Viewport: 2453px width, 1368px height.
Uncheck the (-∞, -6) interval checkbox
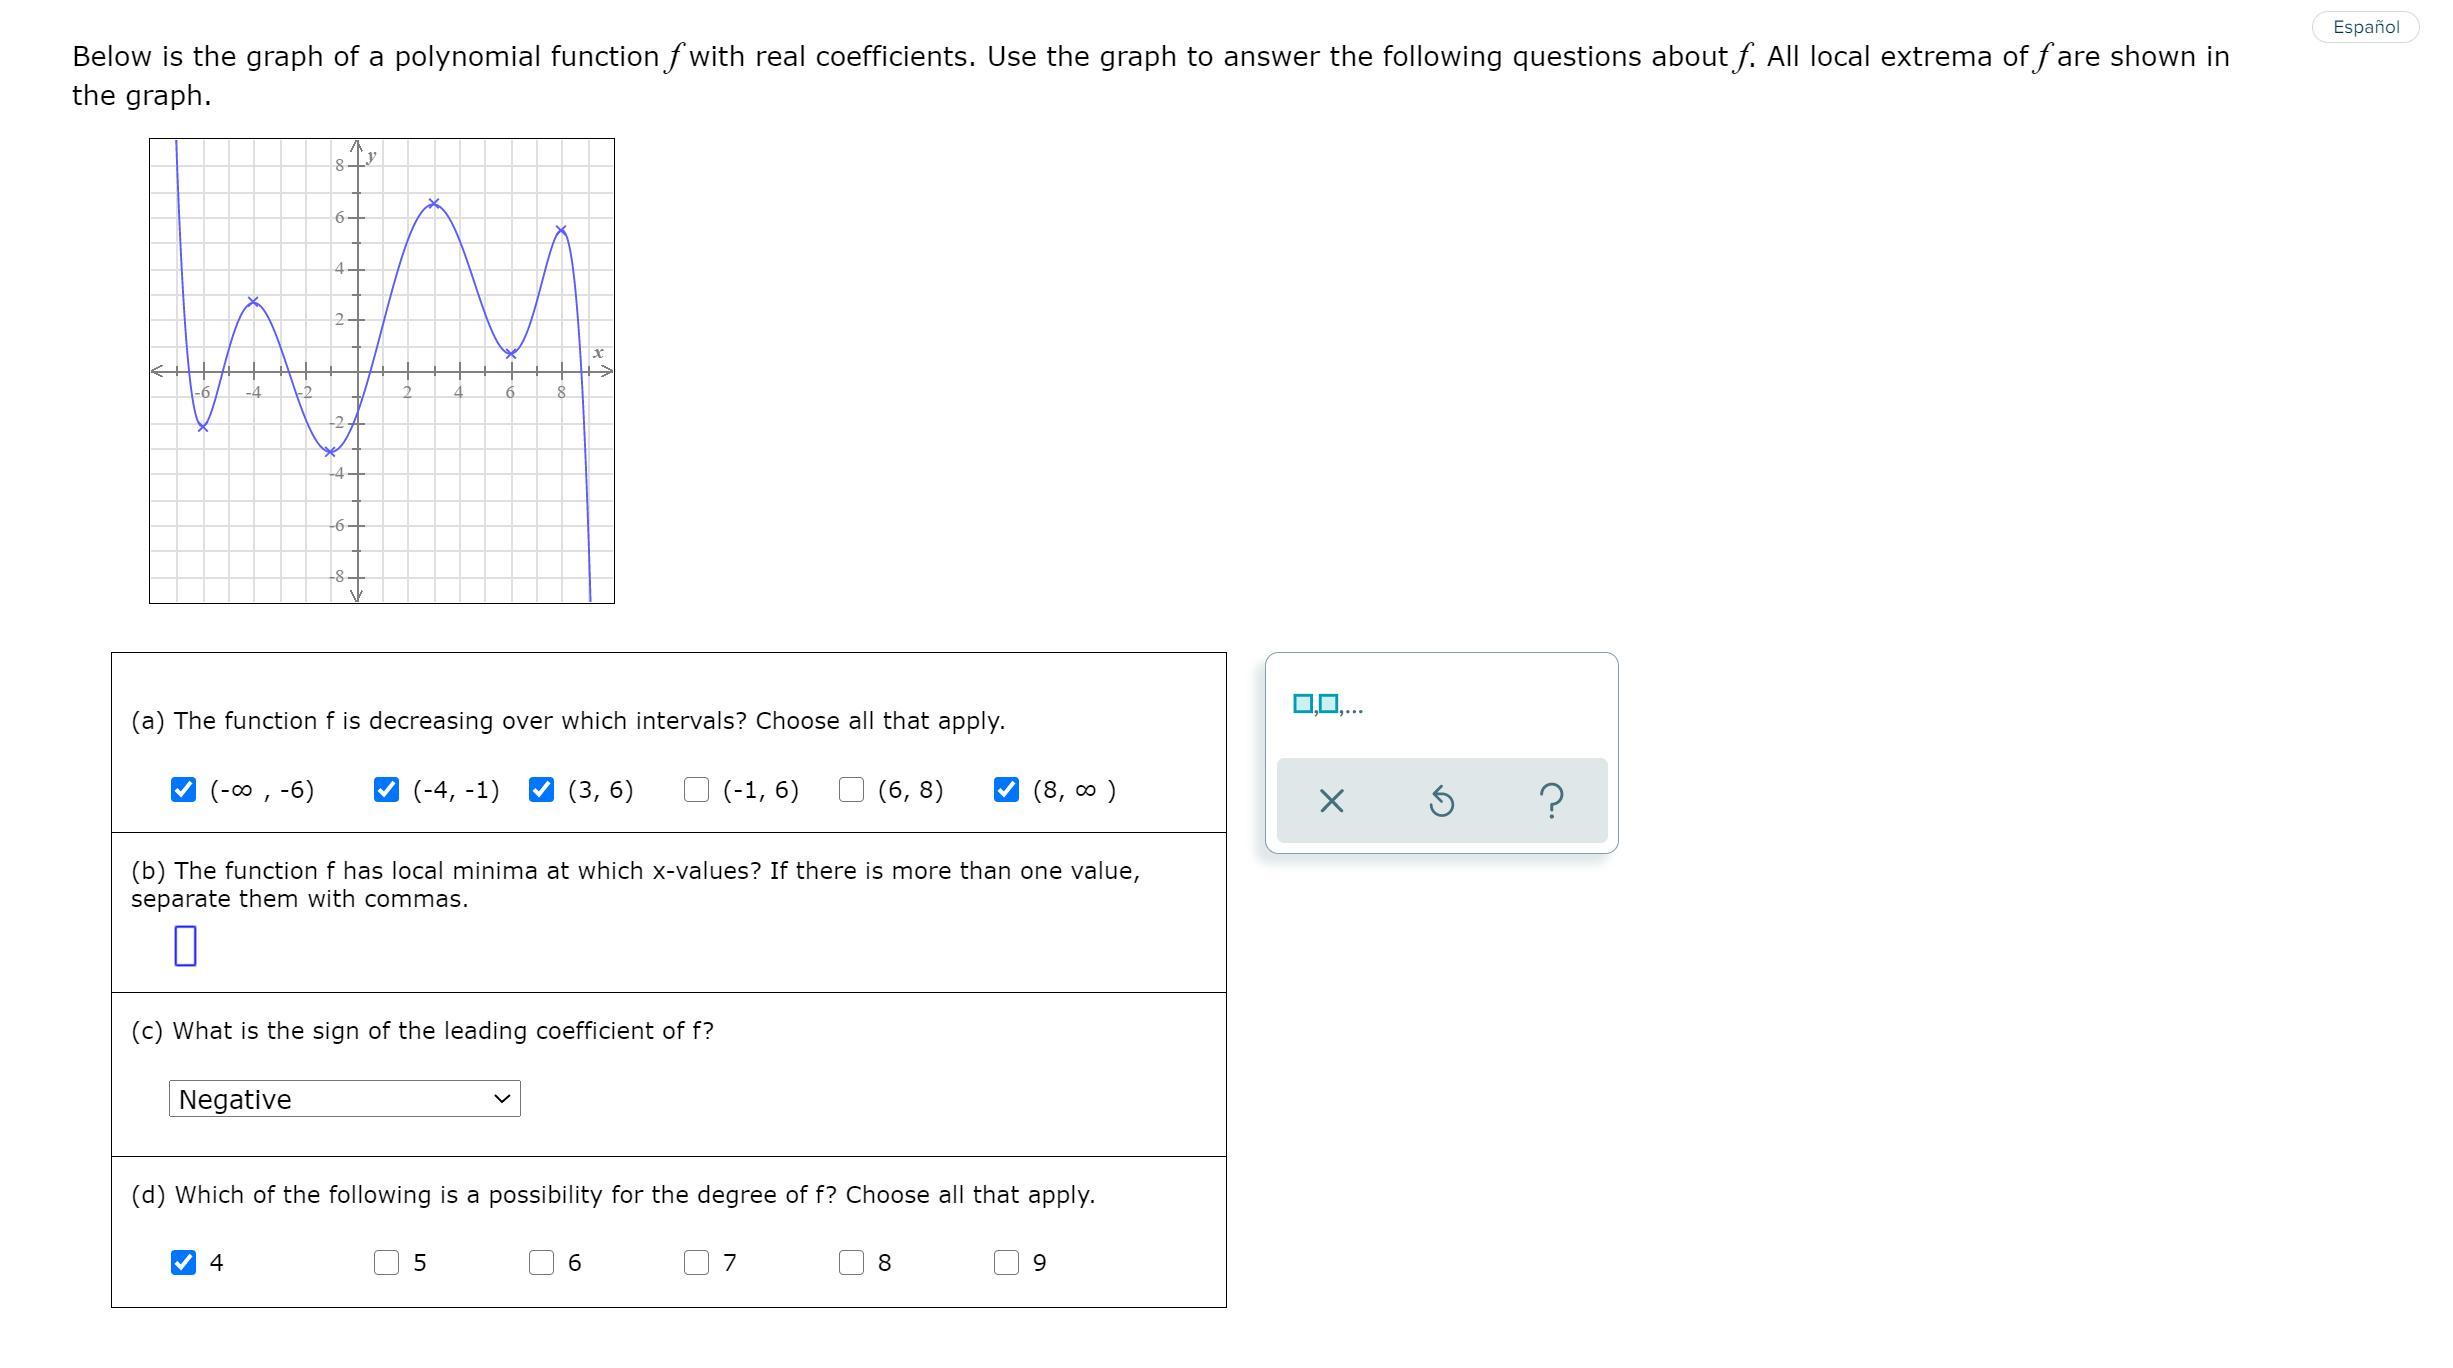(184, 790)
